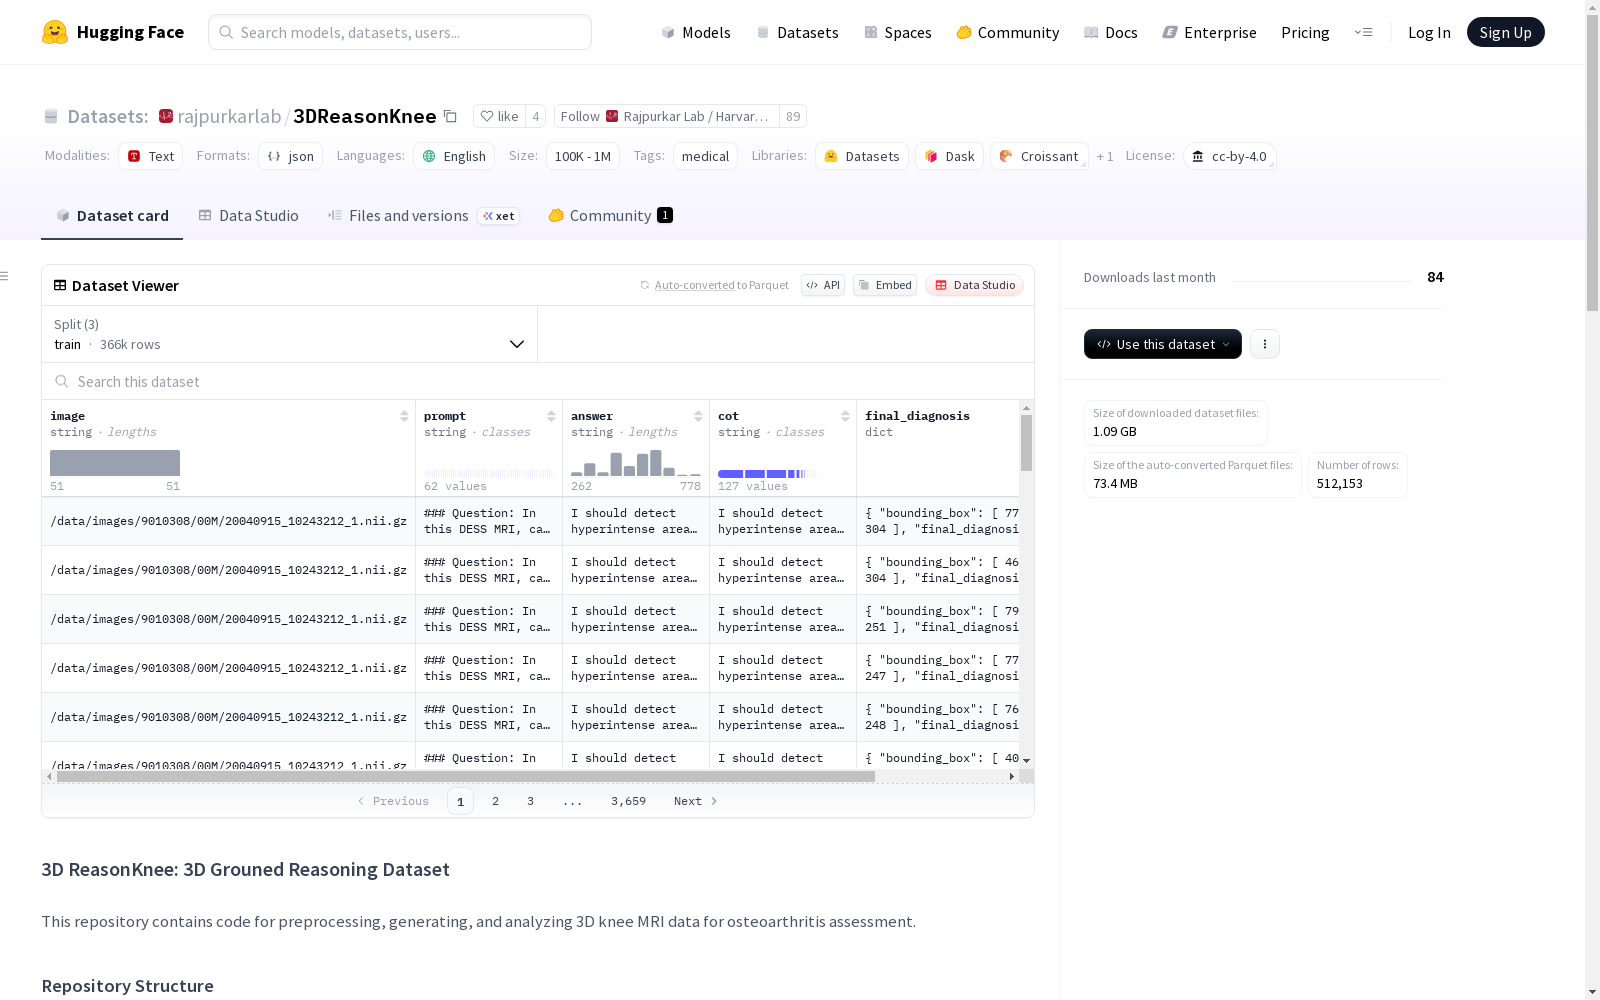This screenshot has height=1000, width=1600.
Task: Copy dataset name with the copy icon
Action: click(x=450, y=116)
